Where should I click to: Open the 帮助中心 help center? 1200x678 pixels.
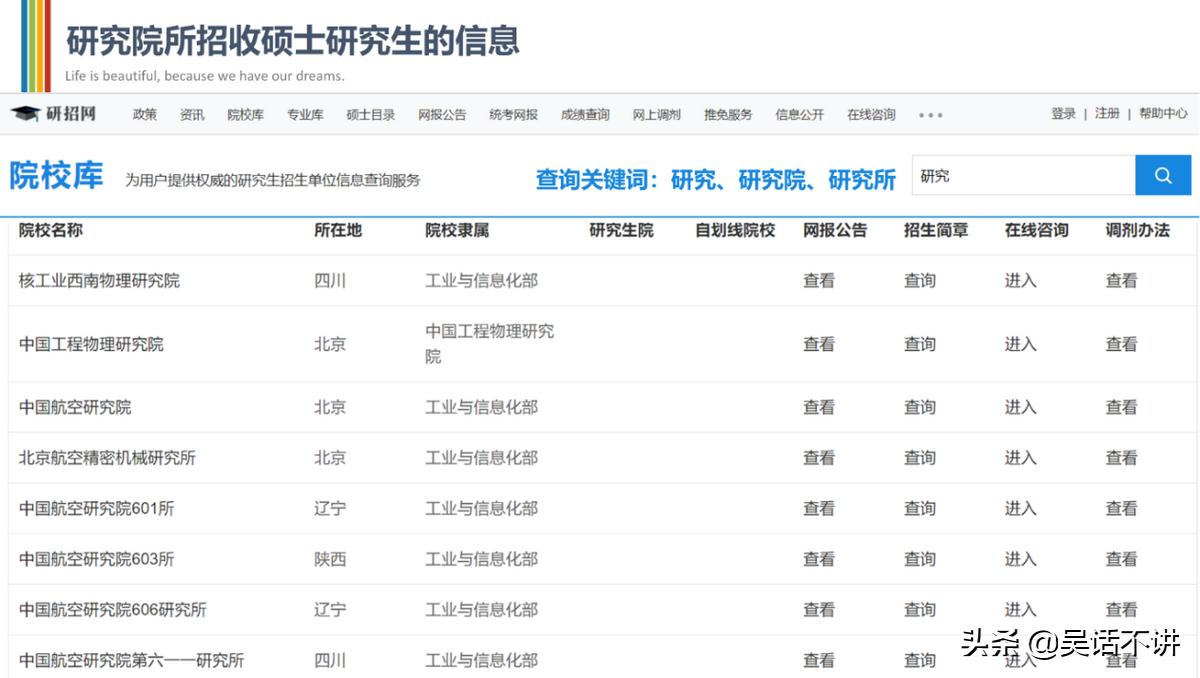point(1162,114)
